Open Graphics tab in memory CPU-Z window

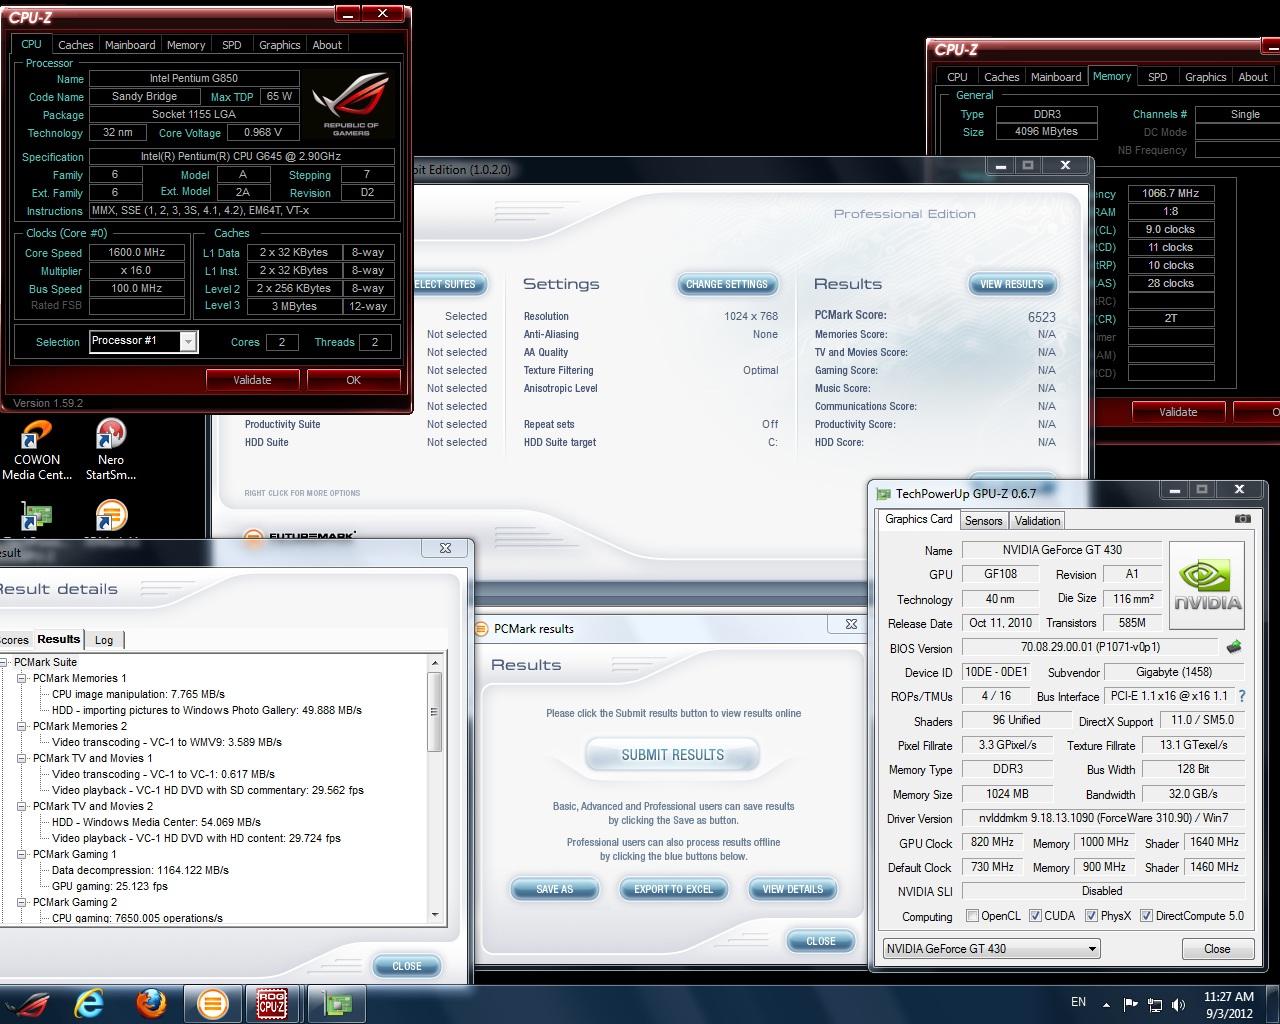pos(1205,77)
